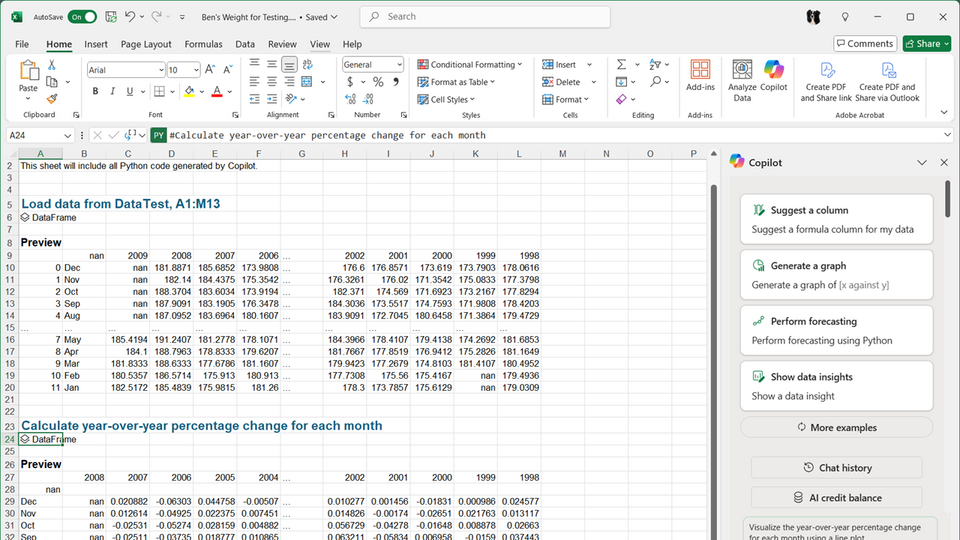Toggle Italic formatting
This screenshot has height=540, width=960.
[113, 91]
